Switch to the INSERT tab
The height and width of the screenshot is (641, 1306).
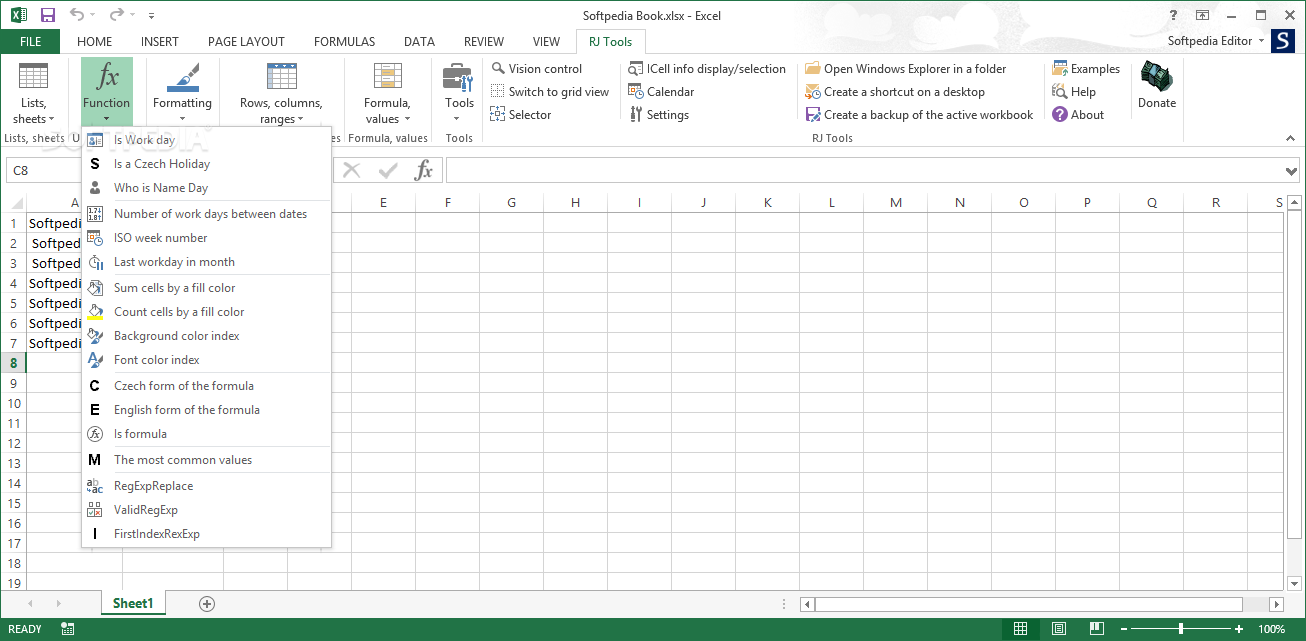pos(160,42)
